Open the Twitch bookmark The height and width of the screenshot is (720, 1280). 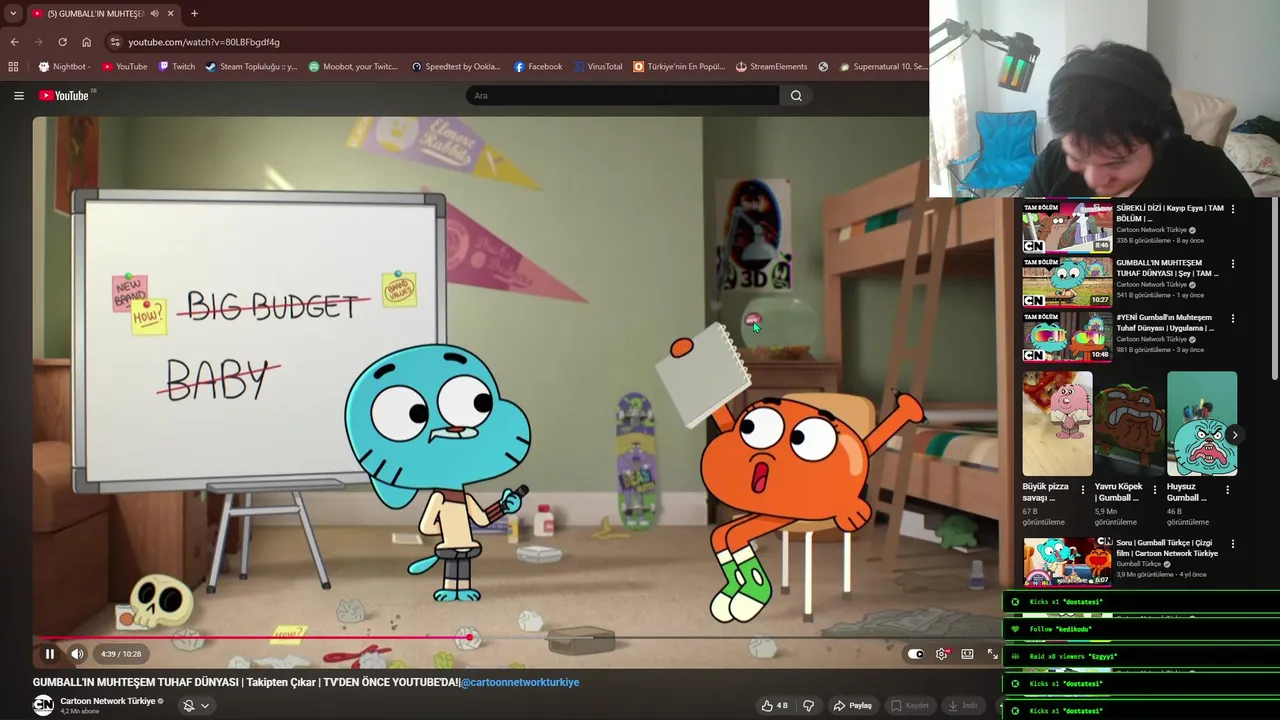tap(177, 67)
